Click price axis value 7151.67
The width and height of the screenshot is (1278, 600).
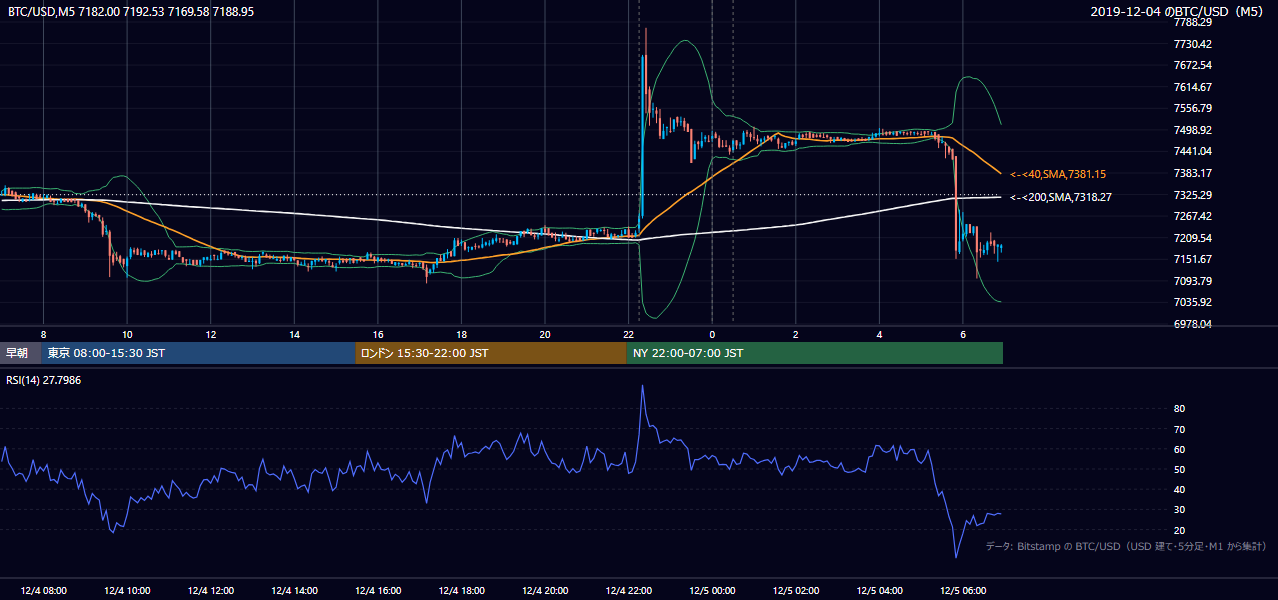(1193, 259)
